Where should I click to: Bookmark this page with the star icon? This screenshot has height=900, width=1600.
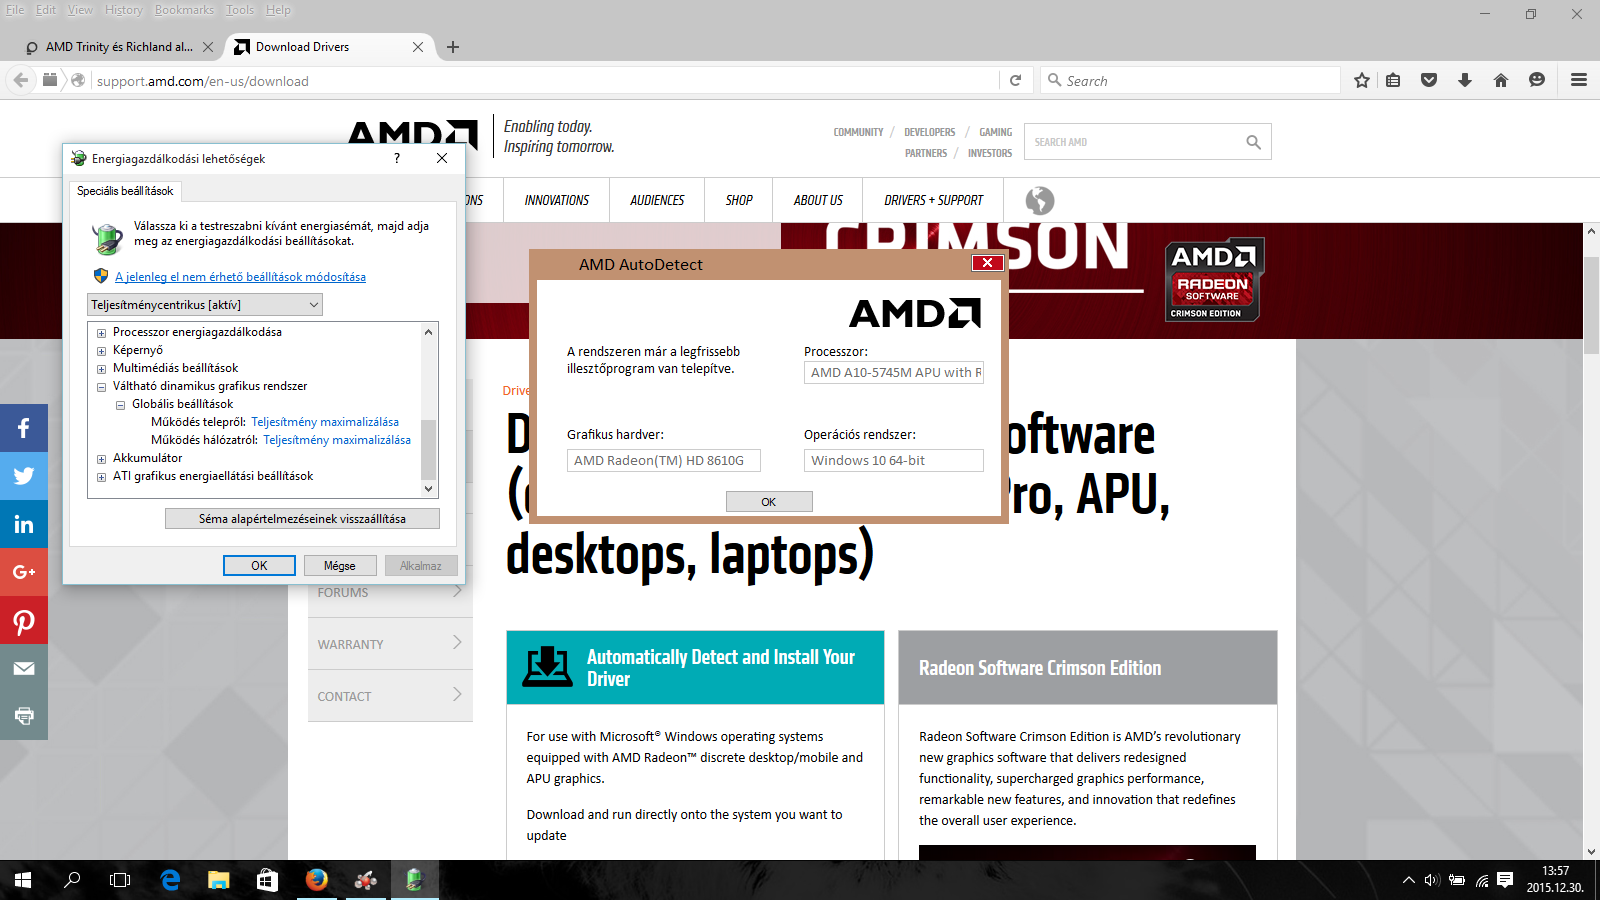point(1361,80)
